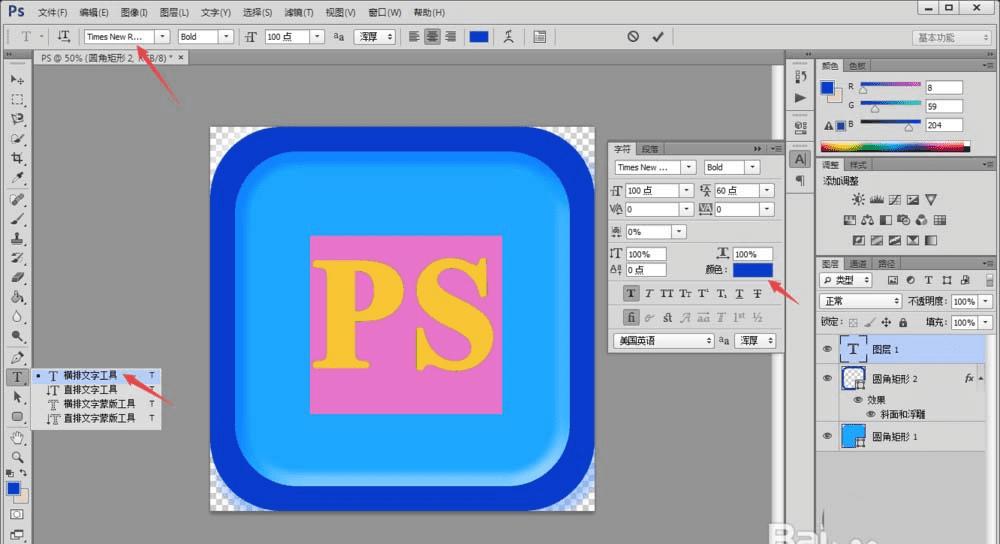The height and width of the screenshot is (544, 1000).
Task: Open Bold font style dropdown in options bar
Action: pyautogui.click(x=226, y=36)
